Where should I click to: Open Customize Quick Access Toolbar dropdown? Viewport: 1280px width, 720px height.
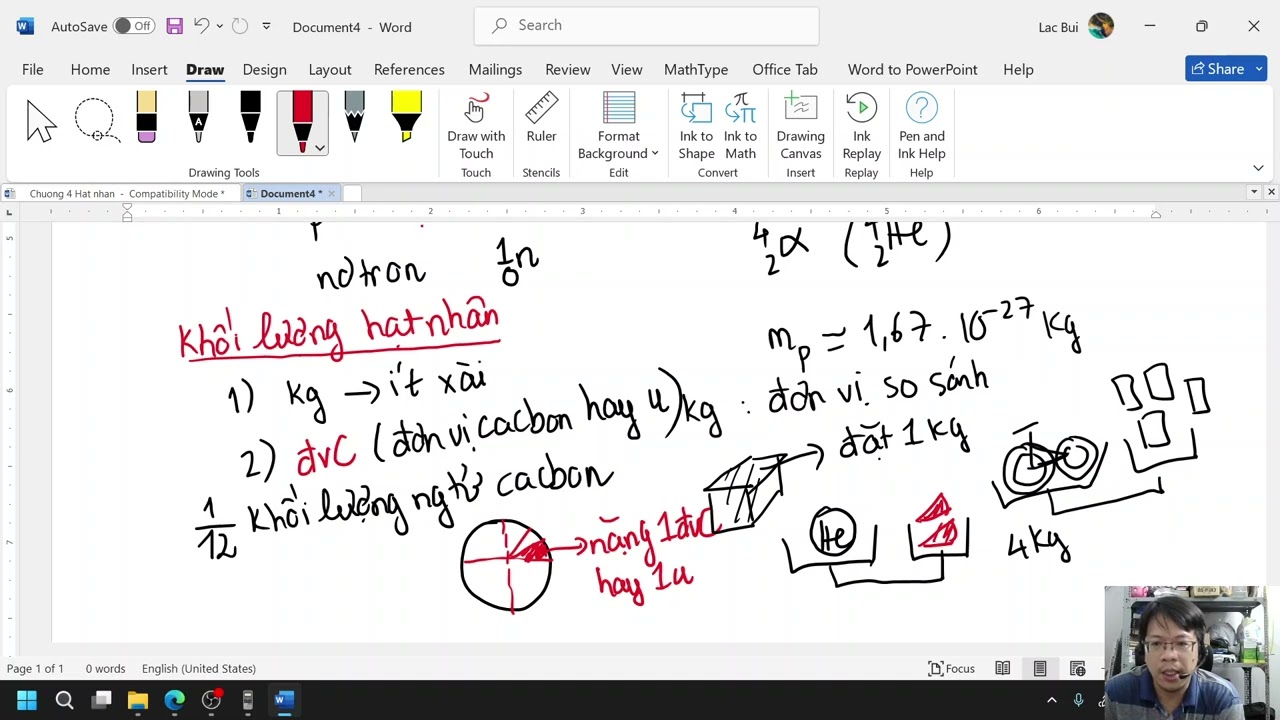tap(266, 26)
